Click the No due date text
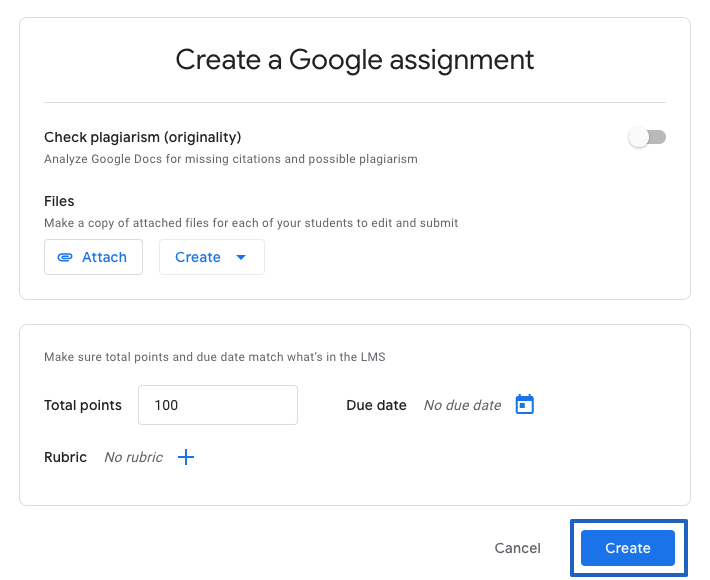 pos(462,405)
